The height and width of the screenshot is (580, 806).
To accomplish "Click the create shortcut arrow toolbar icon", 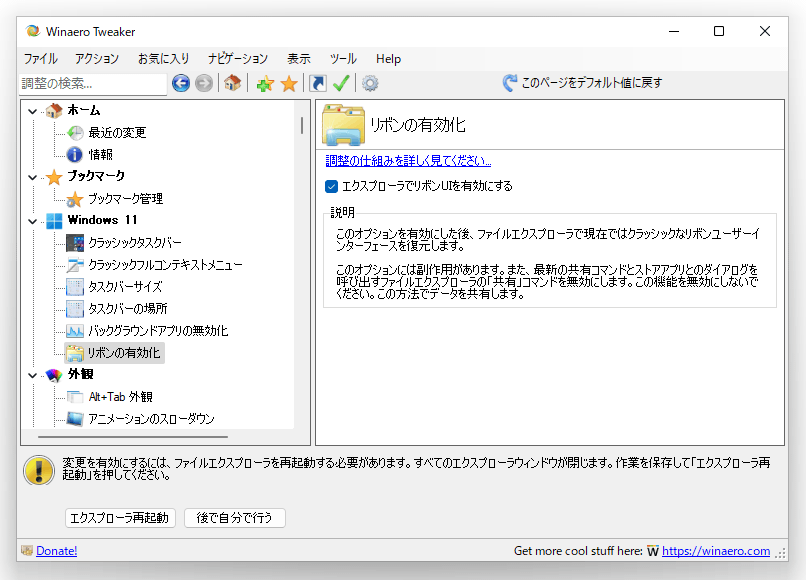I will 318,83.
